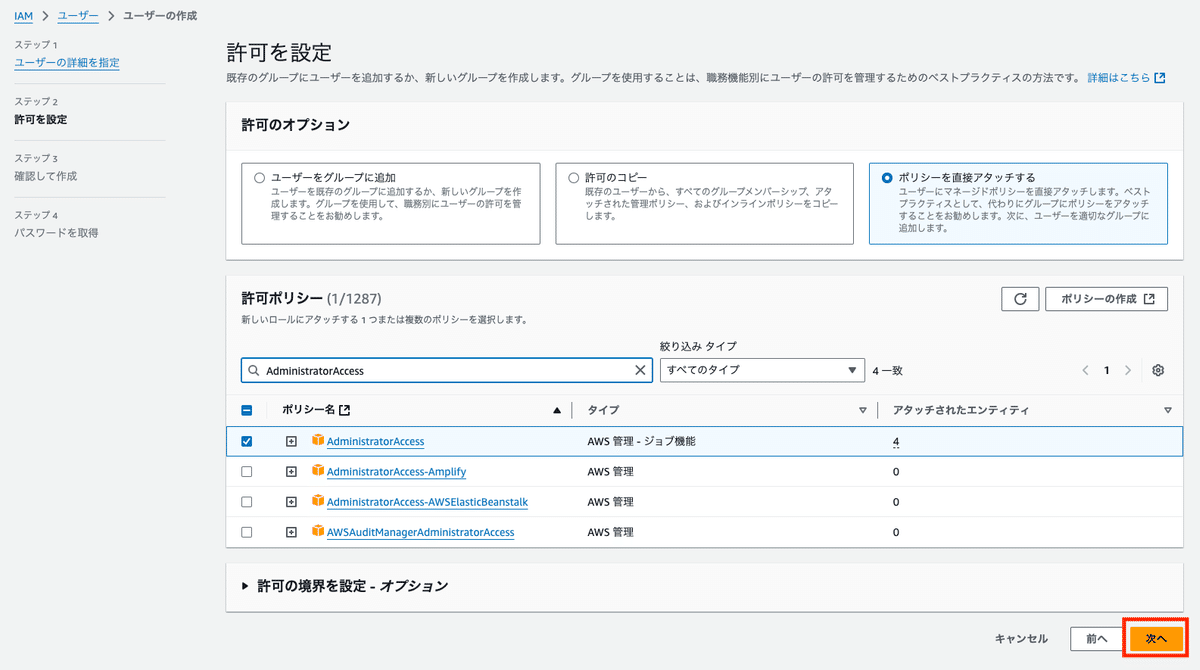Viewport: 1200px width, 670px height.
Task: Select ユーザーをグループに追加 radio option
Action: [260, 177]
